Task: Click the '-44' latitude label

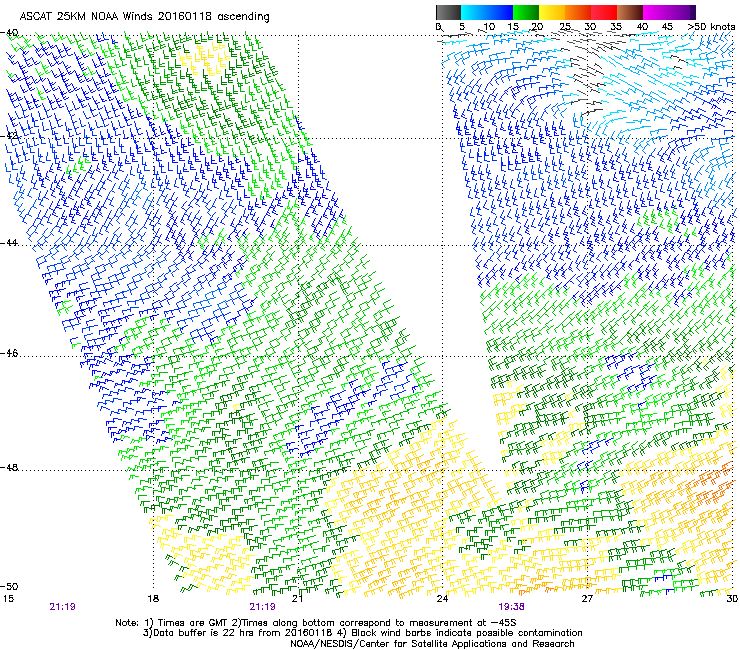Action: coord(9,243)
